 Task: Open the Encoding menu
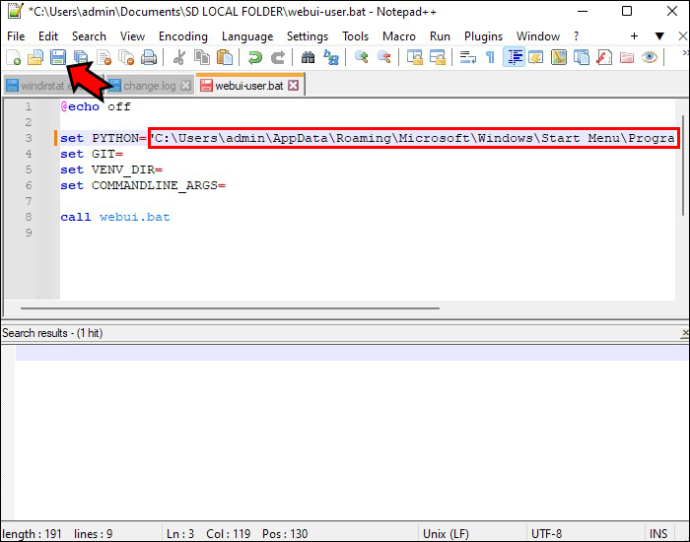click(x=183, y=36)
